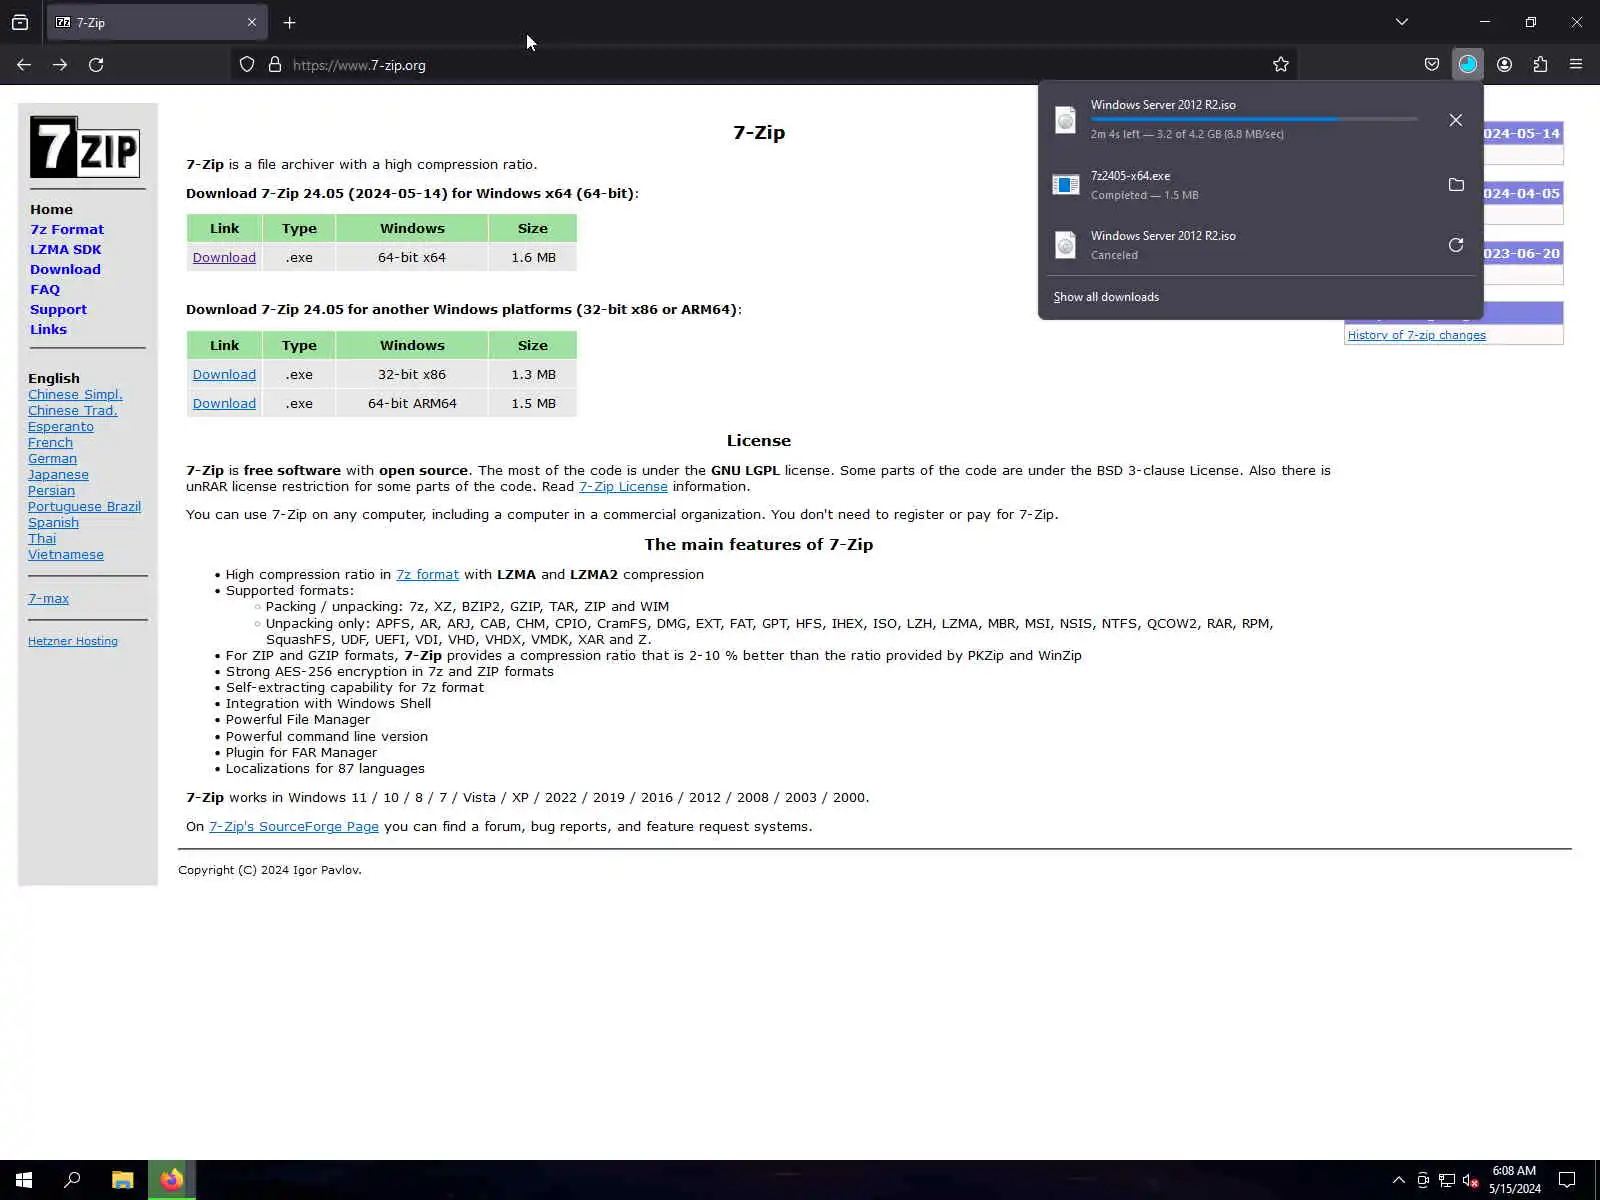Open 7z Format sidebar link
This screenshot has height=1200, width=1600.
67,229
